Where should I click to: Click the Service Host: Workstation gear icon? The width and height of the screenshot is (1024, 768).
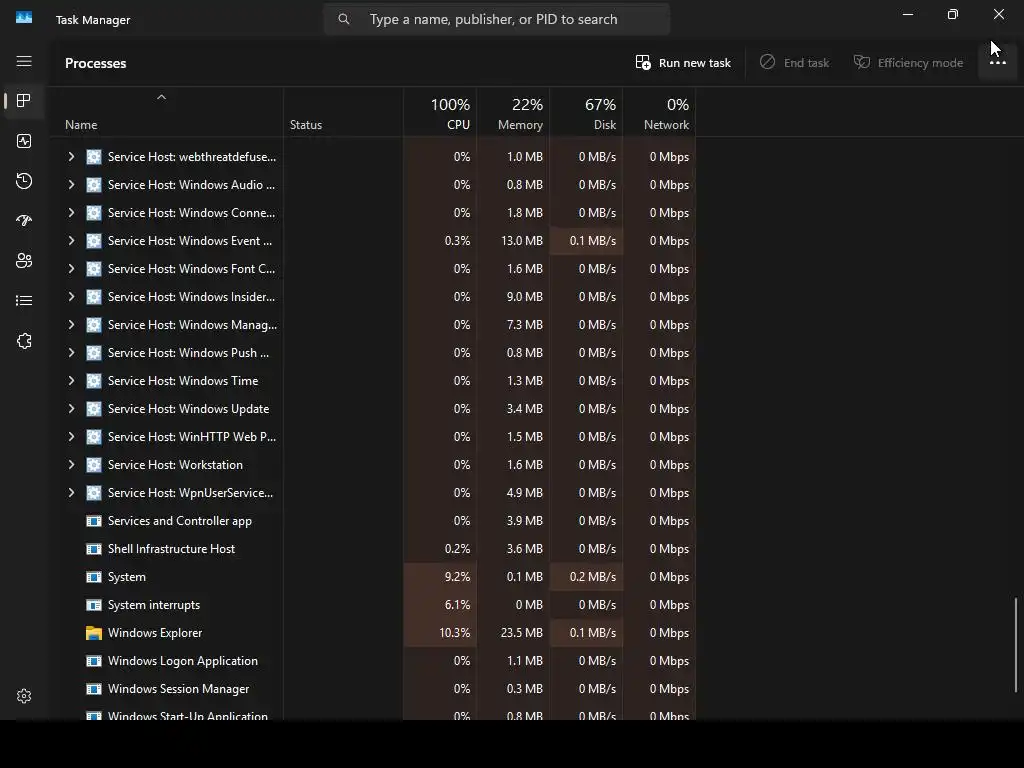(94, 465)
